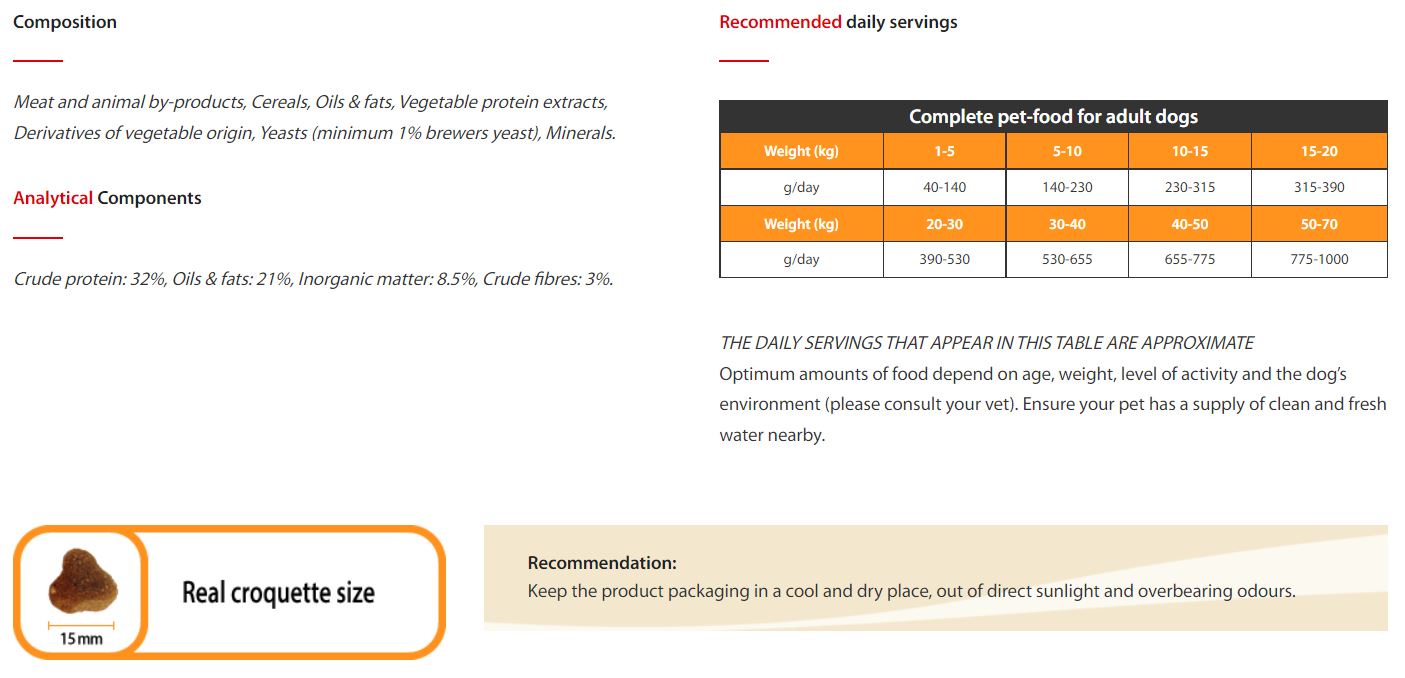
Task: Click the 1-5 weight column header
Action: click(x=944, y=151)
